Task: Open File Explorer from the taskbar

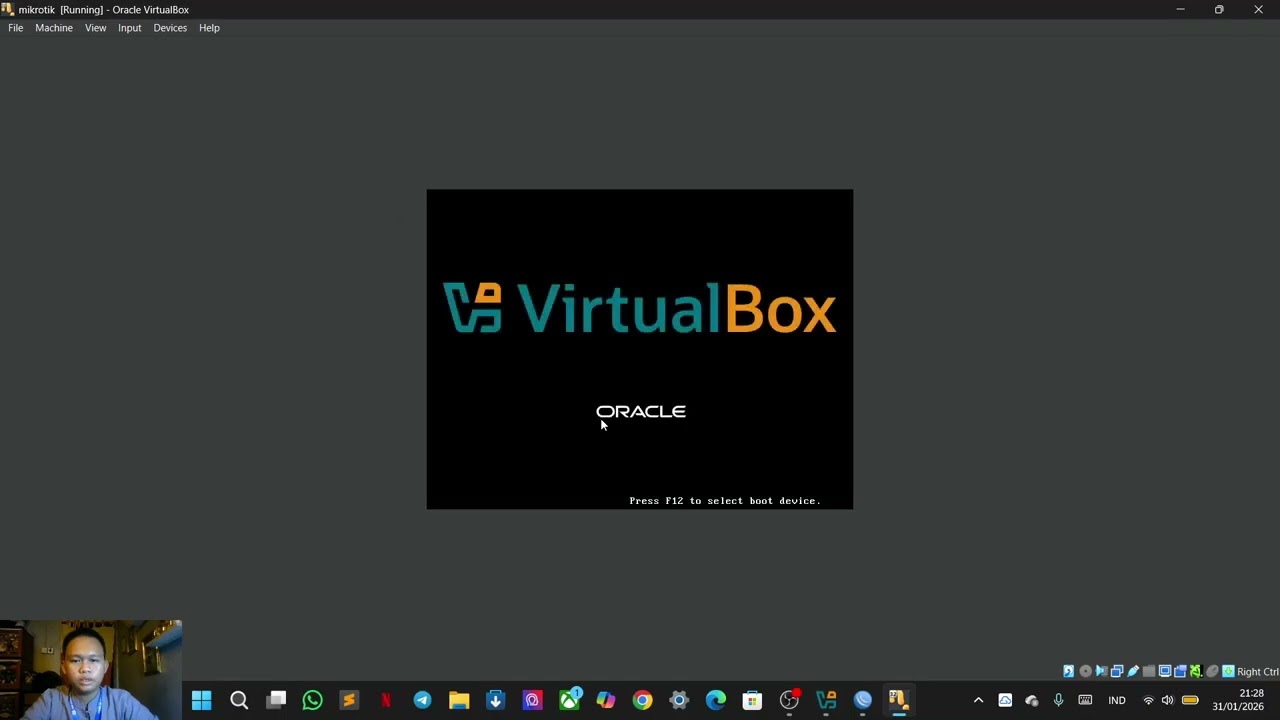Action: pos(459,700)
